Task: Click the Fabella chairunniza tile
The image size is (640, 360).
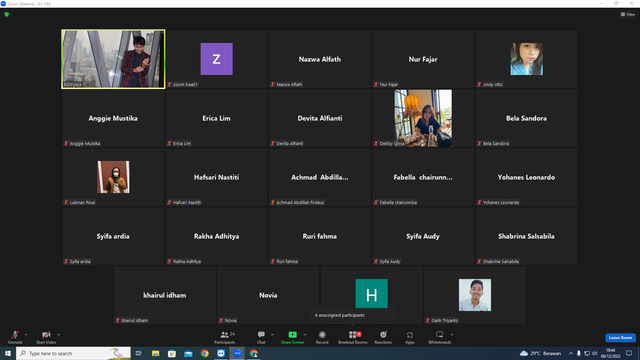Action: [x=423, y=177]
